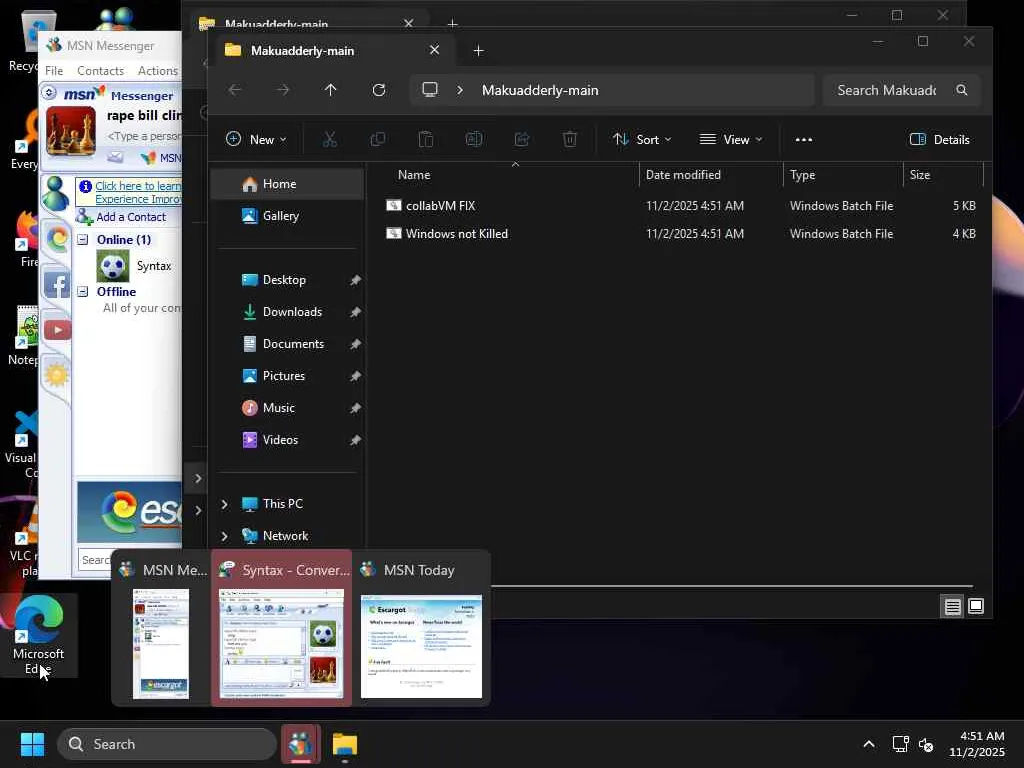This screenshot has width=1024, height=768.
Task: Click the weather sun tab in Messenger
Action: click(57, 375)
